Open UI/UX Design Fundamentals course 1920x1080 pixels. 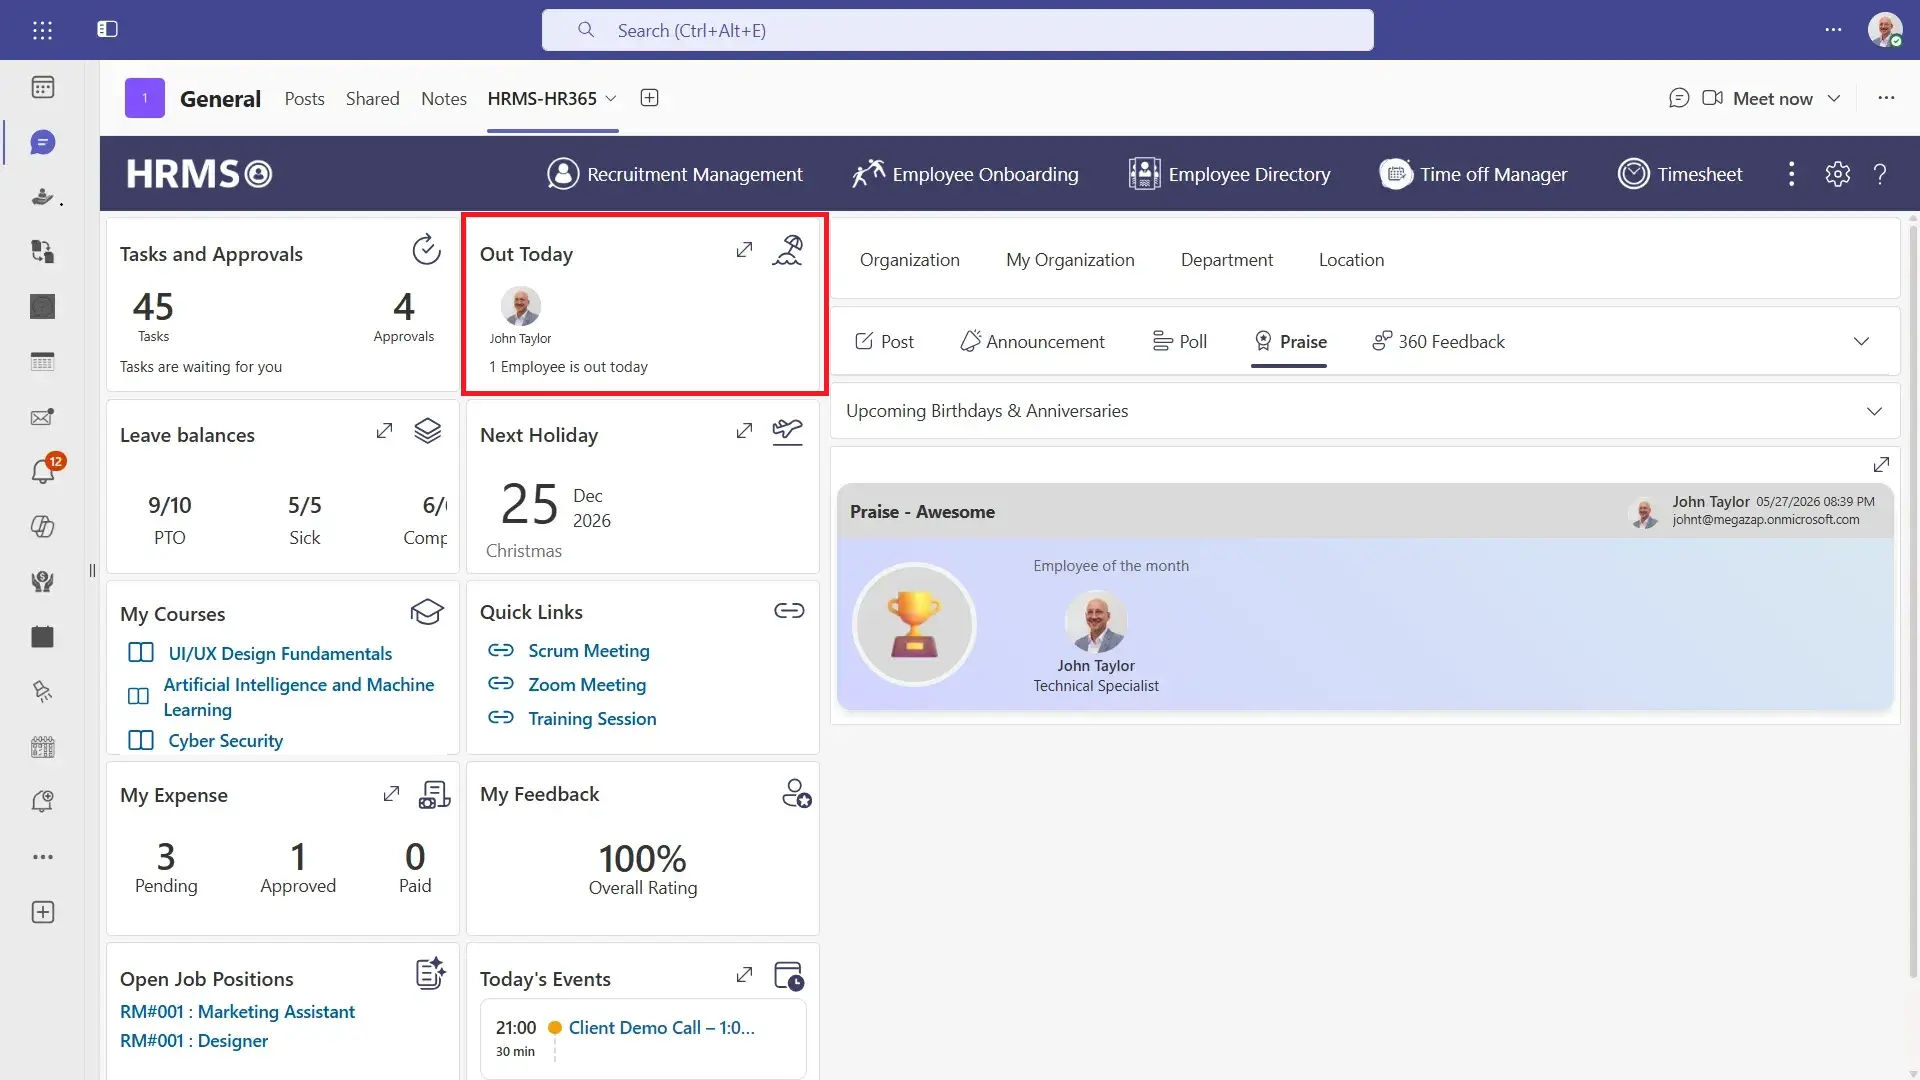[280, 653]
